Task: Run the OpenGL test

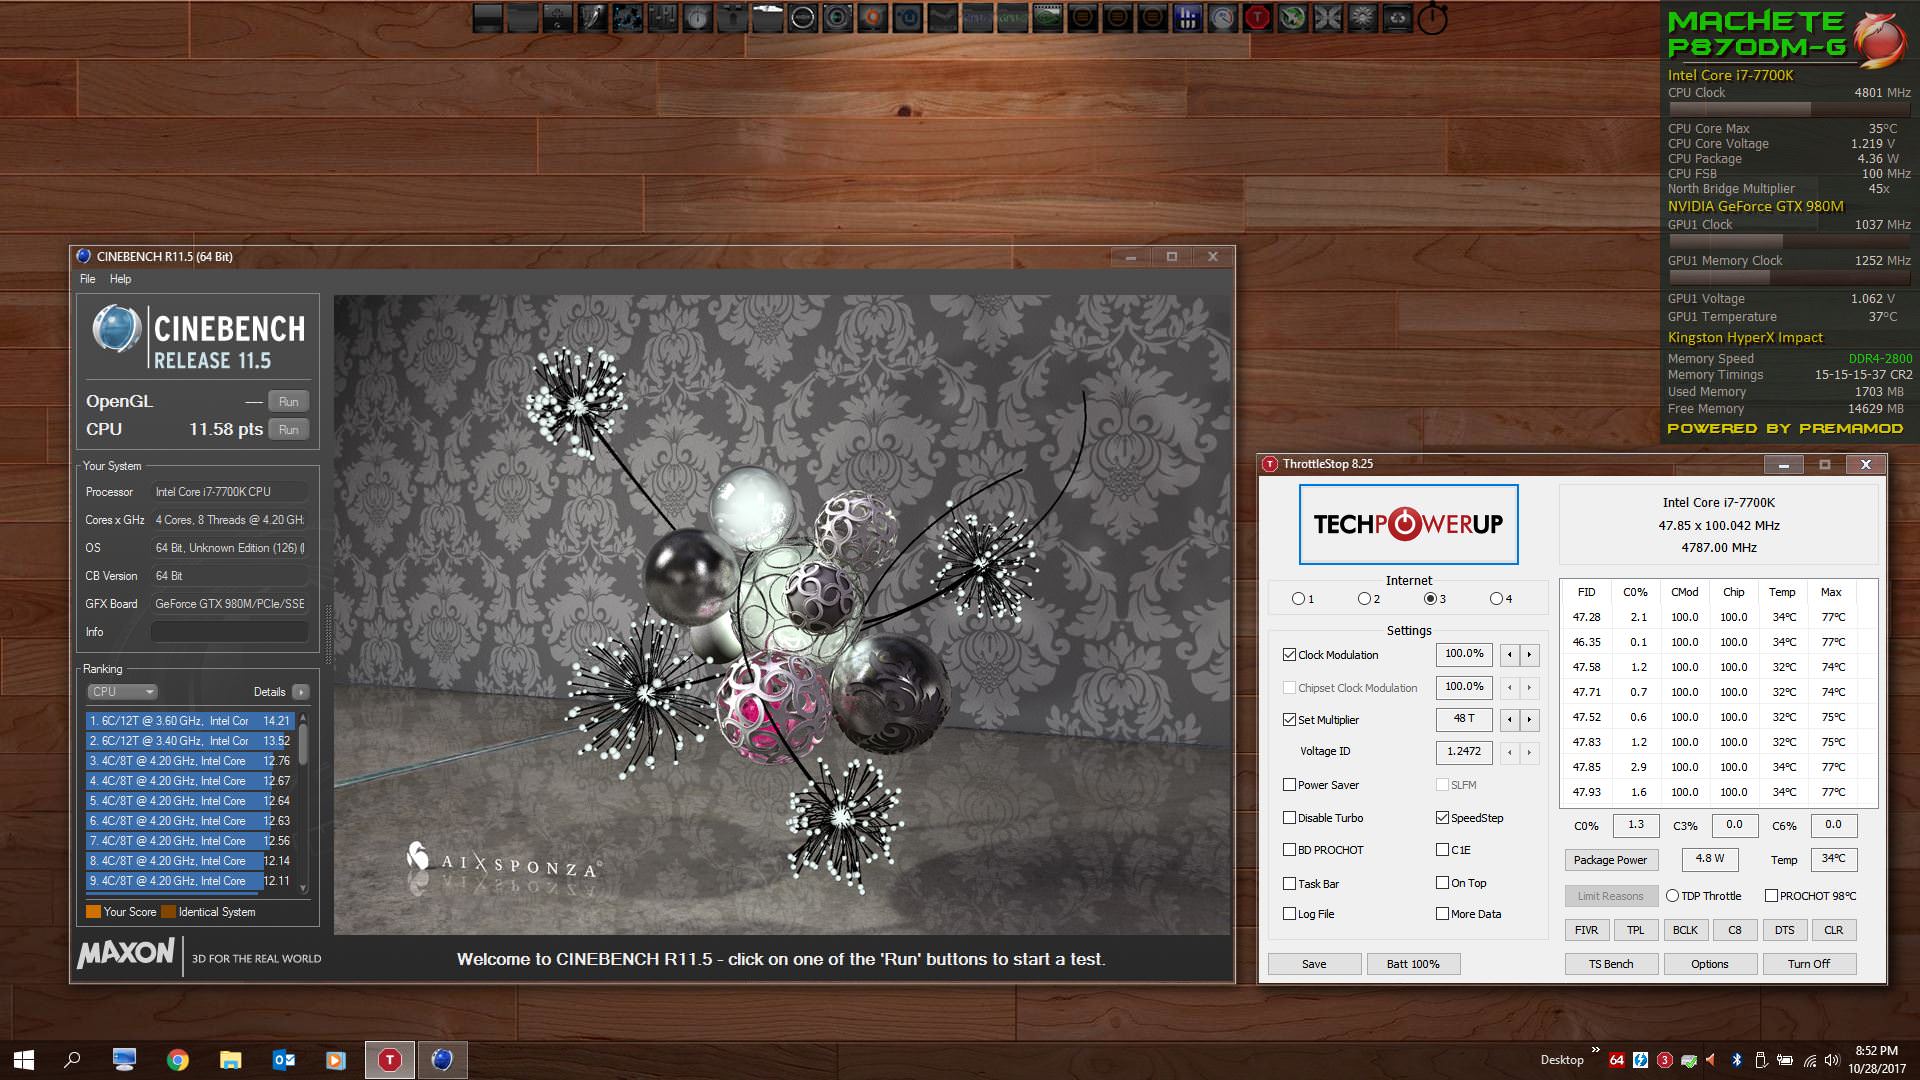Action: click(x=288, y=402)
